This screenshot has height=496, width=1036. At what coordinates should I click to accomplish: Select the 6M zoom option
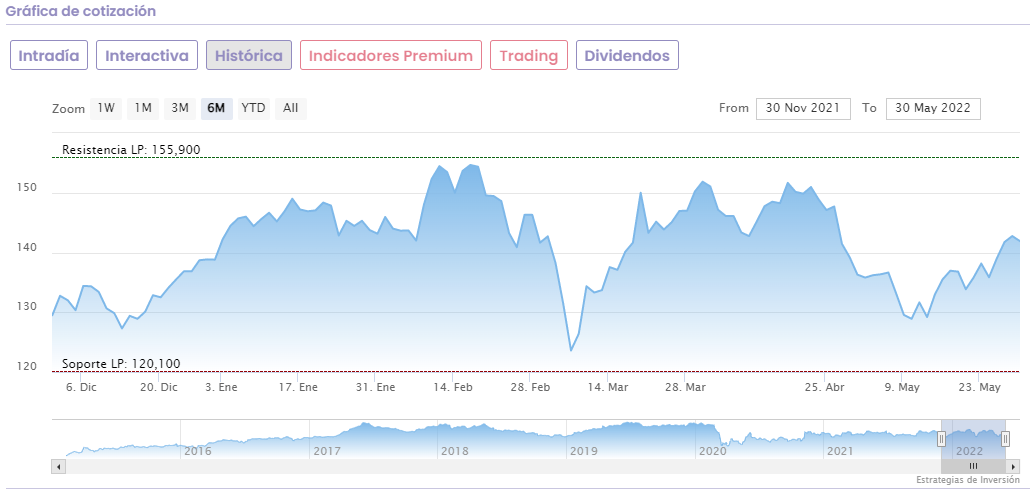point(216,108)
